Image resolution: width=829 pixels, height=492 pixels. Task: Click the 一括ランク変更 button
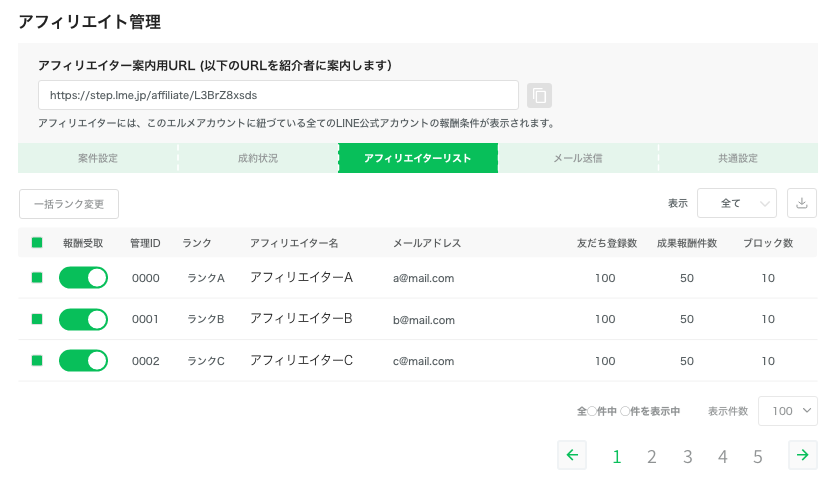click(x=69, y=204)
